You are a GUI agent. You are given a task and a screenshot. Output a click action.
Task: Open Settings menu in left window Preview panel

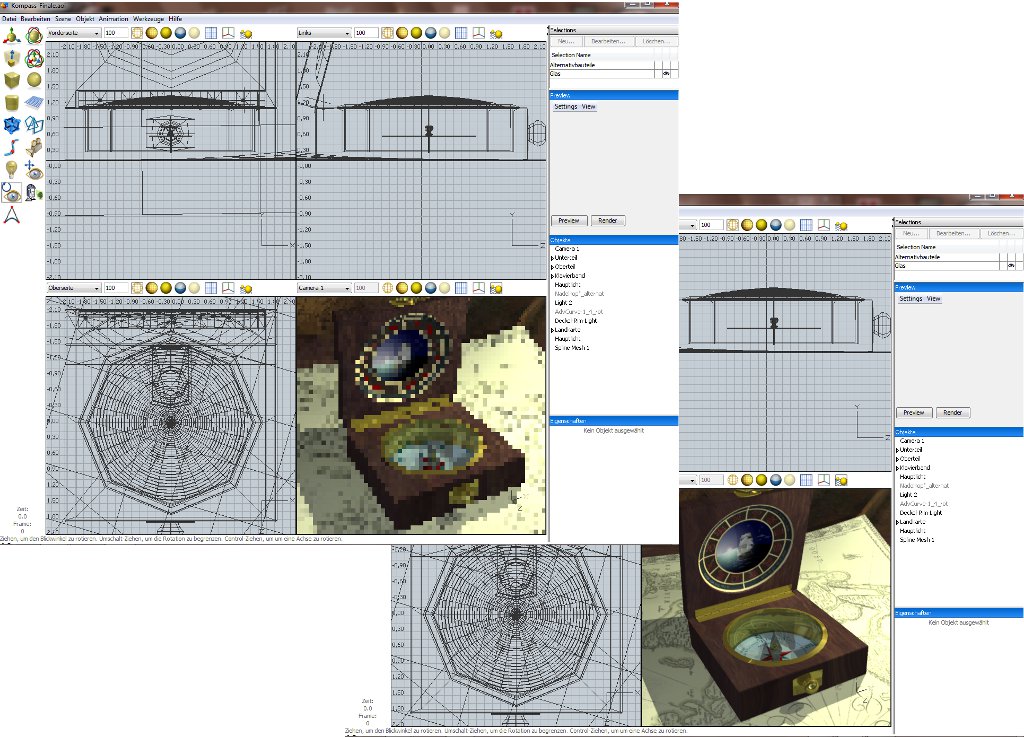tap(566, 106)
